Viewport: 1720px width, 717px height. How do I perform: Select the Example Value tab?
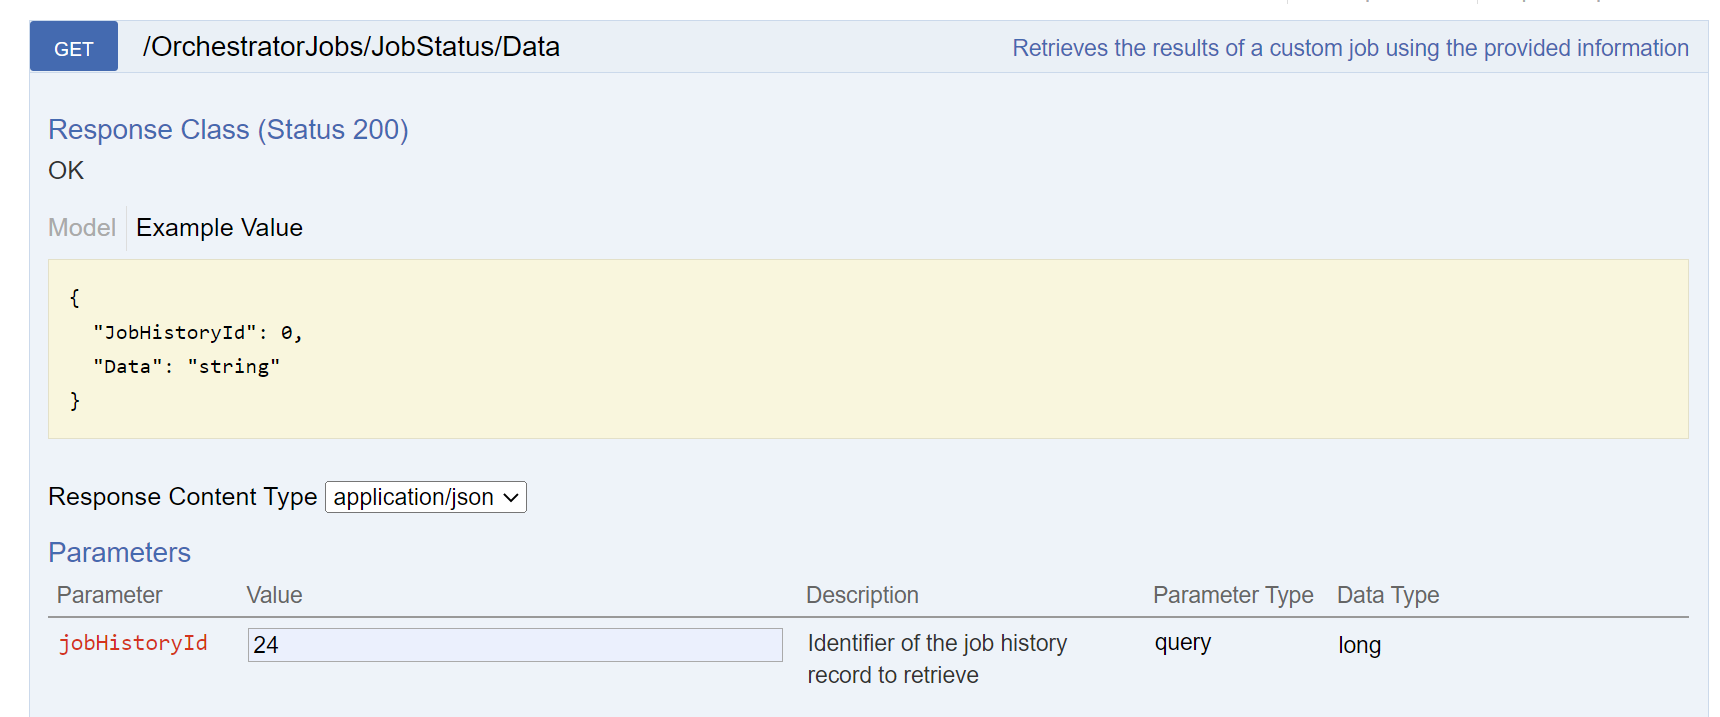(x=219, y=228)
